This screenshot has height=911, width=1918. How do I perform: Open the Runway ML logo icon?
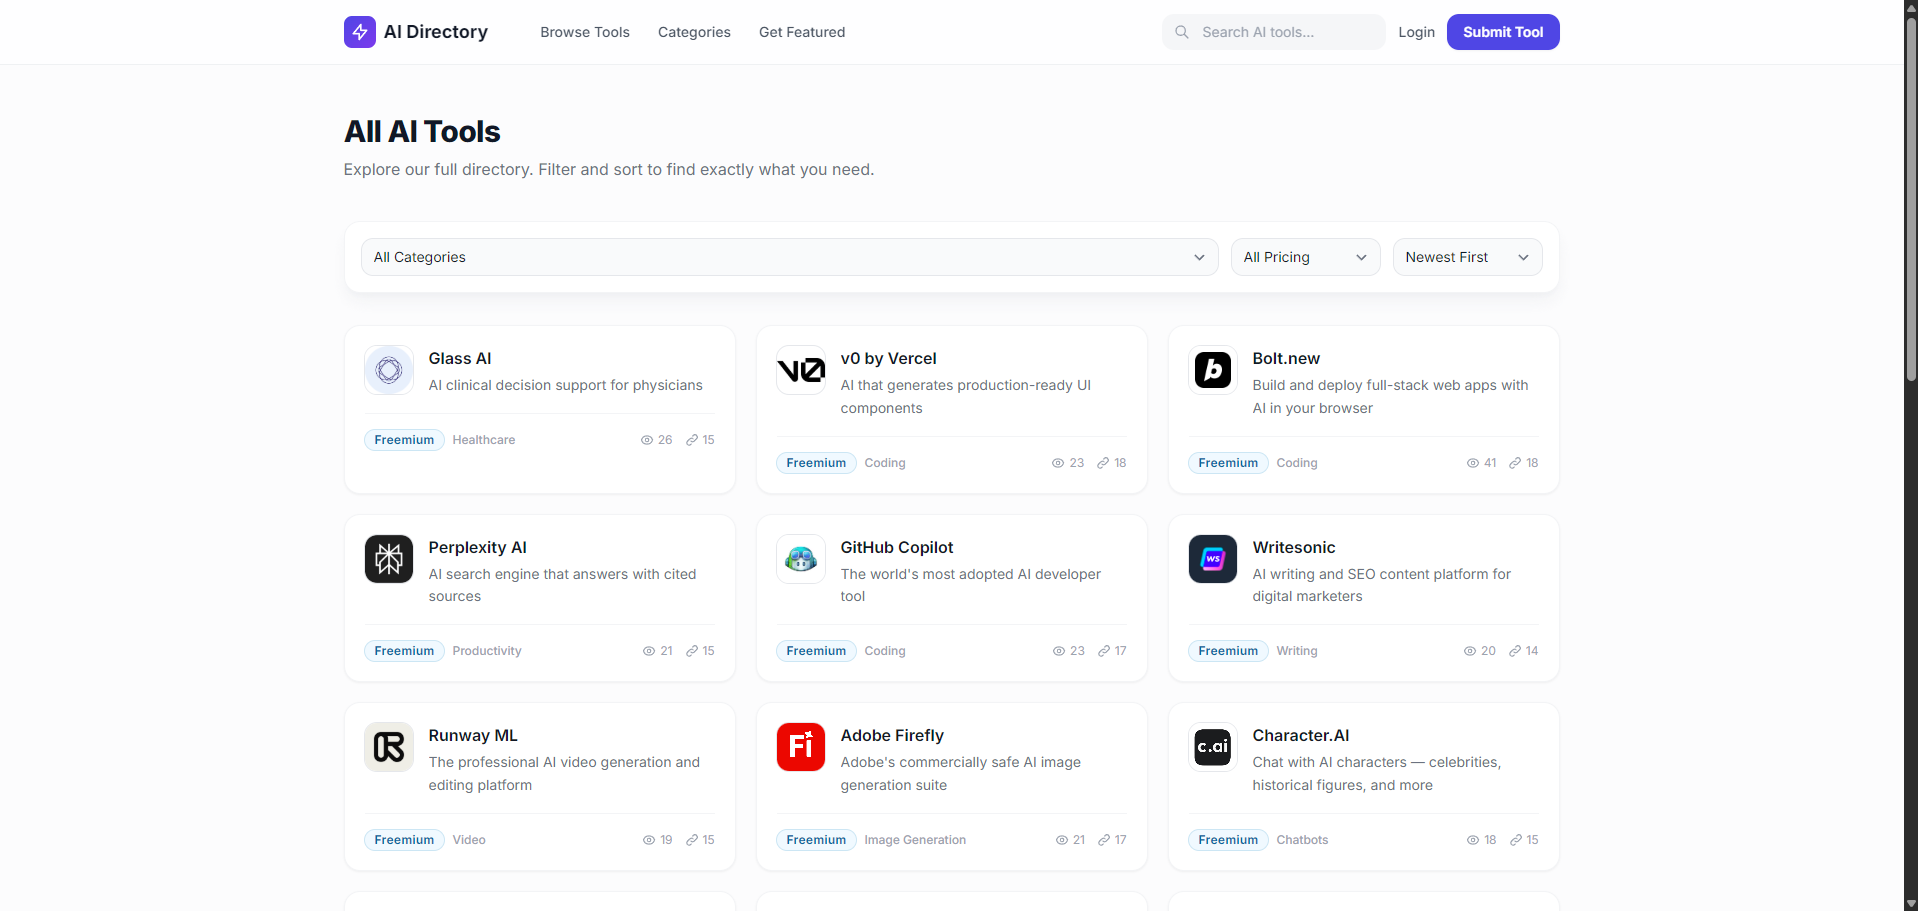tap(389, 747)
